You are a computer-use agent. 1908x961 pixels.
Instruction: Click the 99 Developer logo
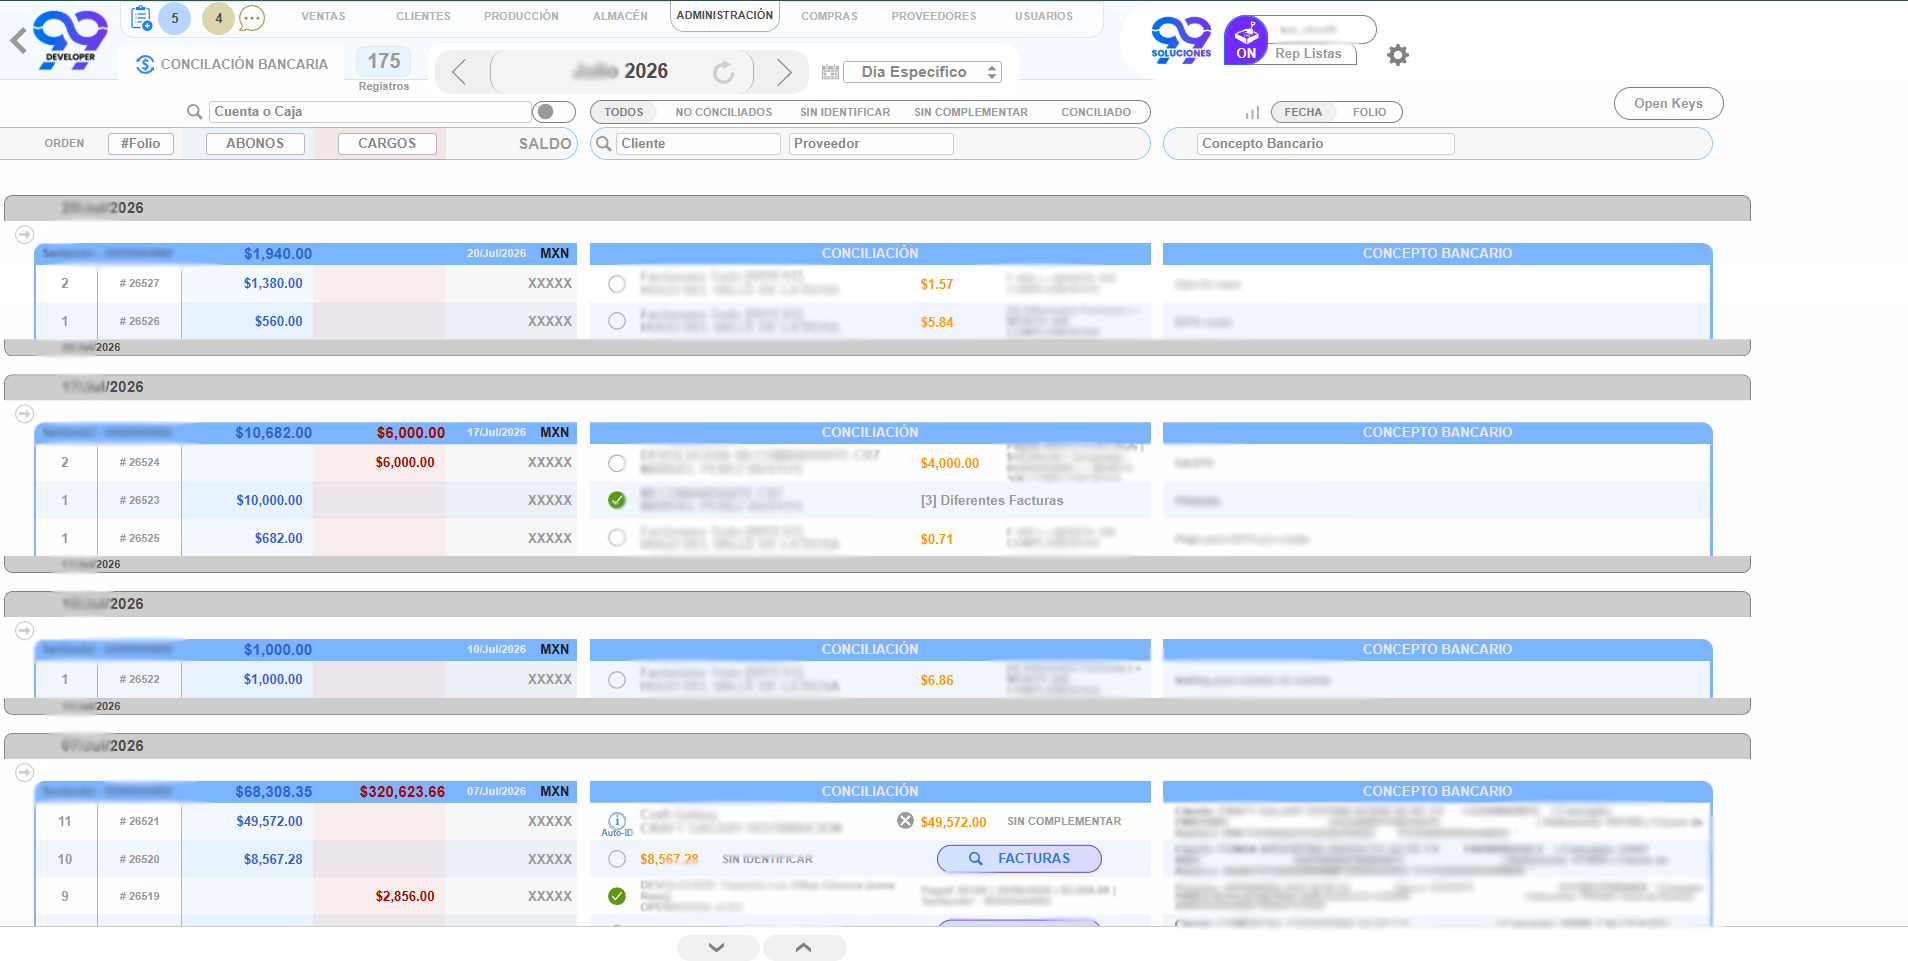[x=70, y=40]
